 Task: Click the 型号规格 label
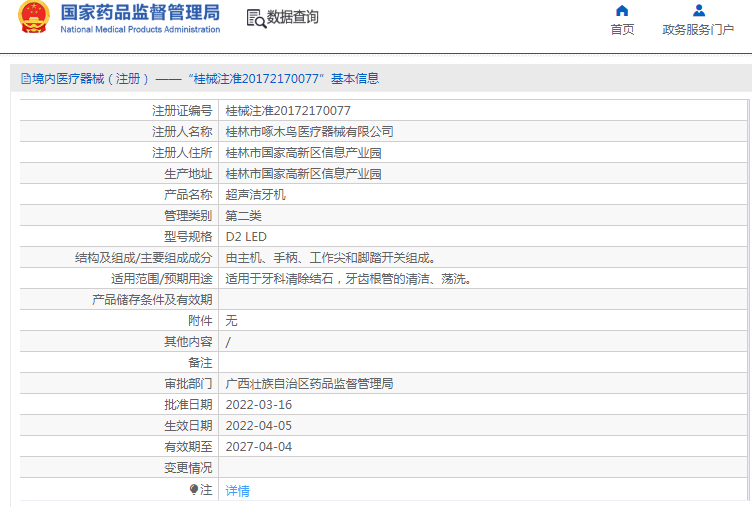coord(188,237)
